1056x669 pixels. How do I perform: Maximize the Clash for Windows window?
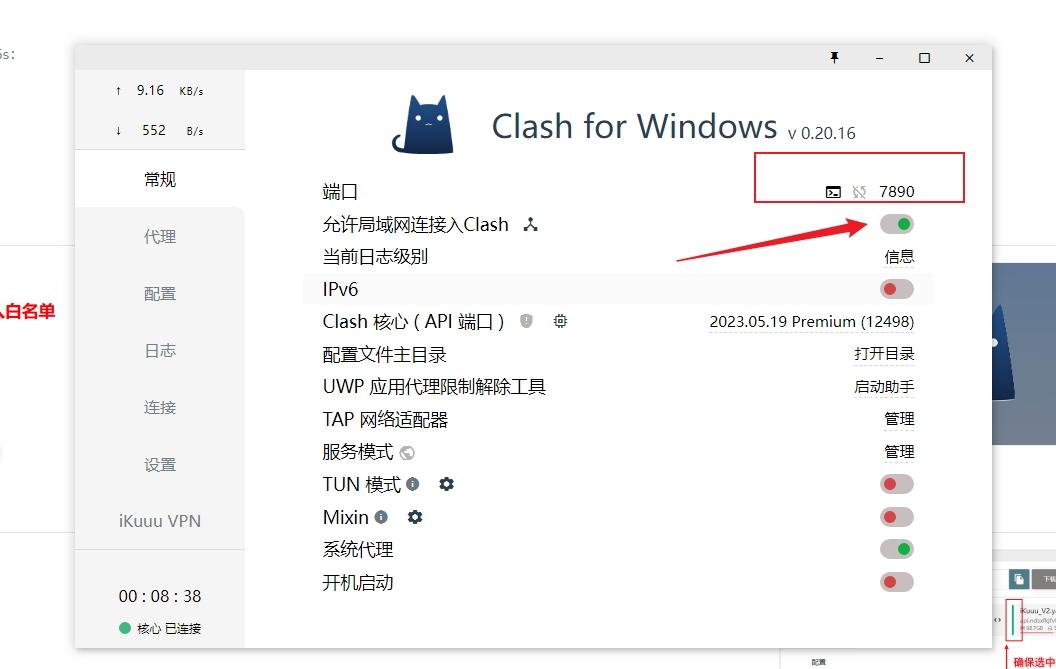pyautogui.click(x=925, y=58)
